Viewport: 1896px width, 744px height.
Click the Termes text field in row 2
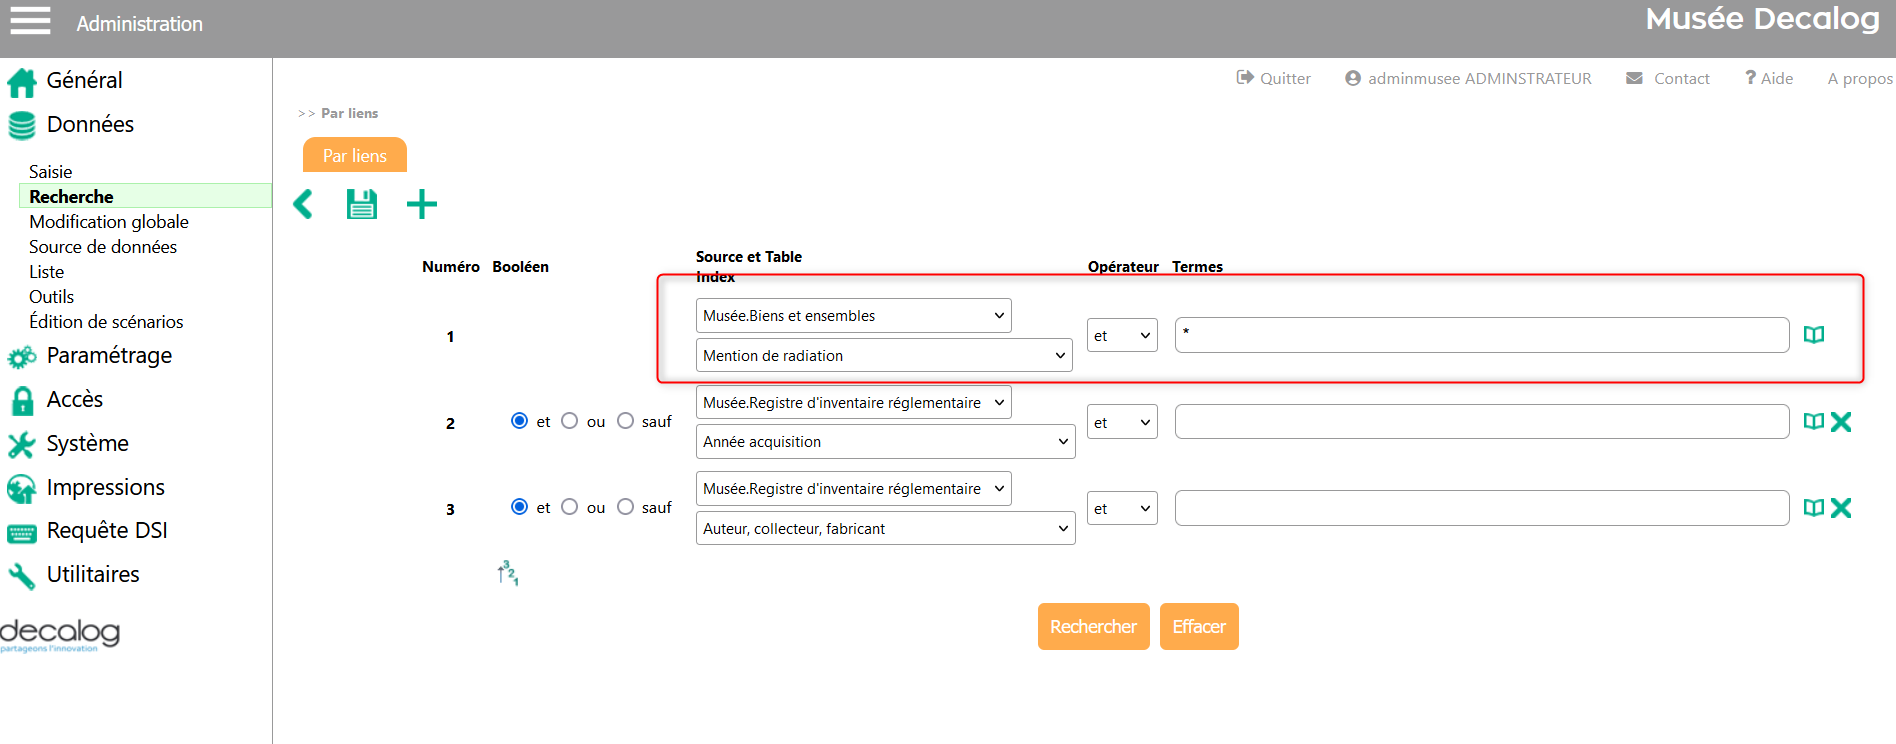click(1481, 422)
